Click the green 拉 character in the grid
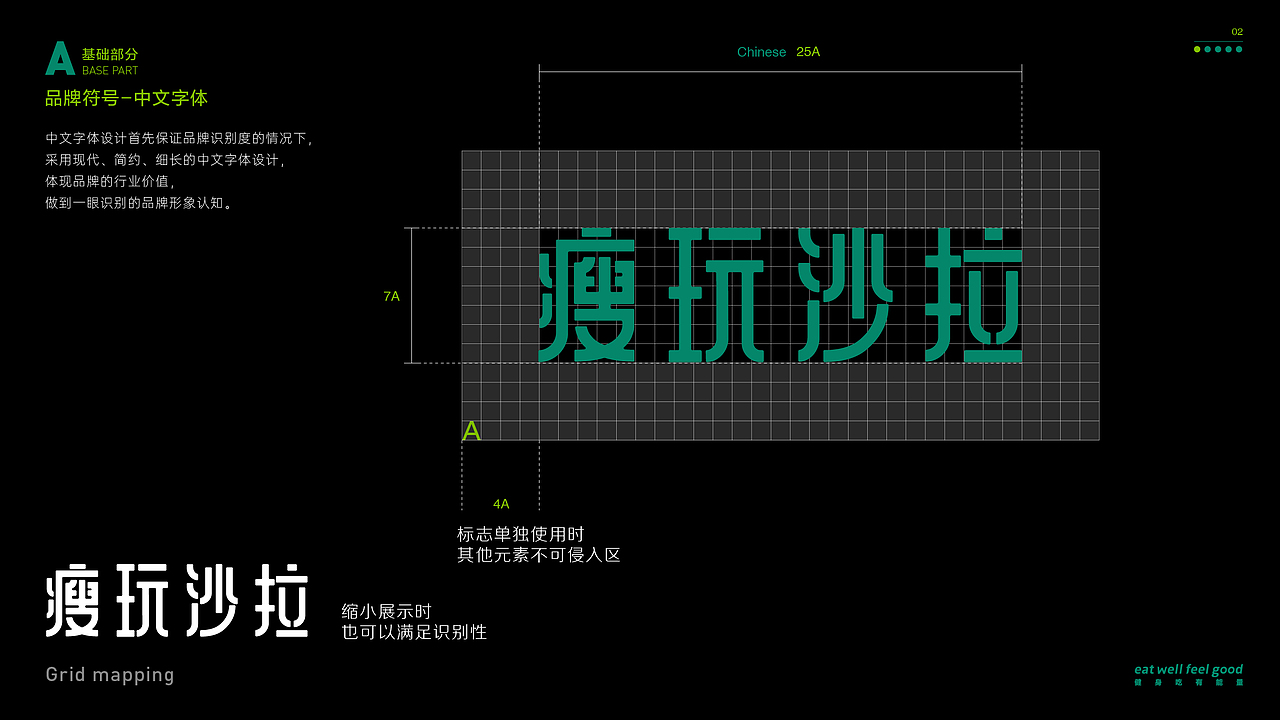The height and width of the screenshot is (720, 1280). coord(974,295)
